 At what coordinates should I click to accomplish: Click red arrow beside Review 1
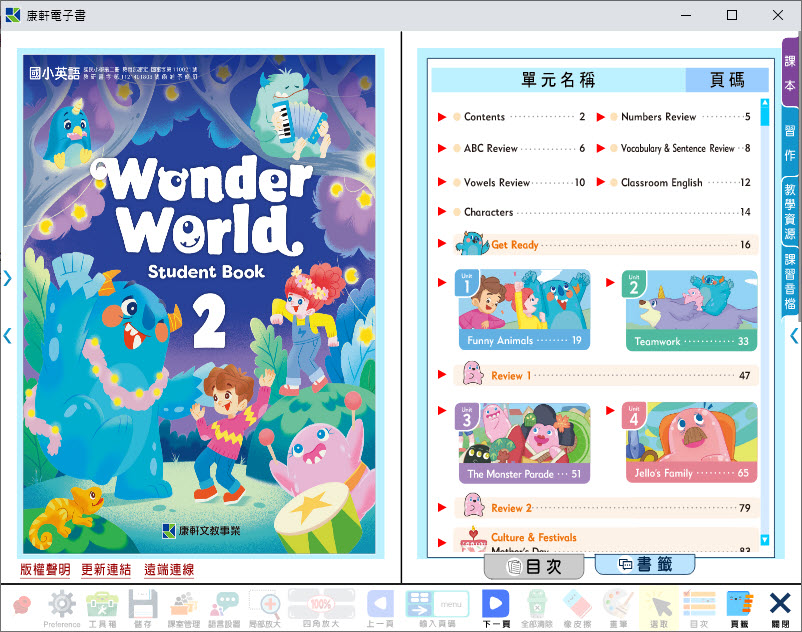point(442,375)
